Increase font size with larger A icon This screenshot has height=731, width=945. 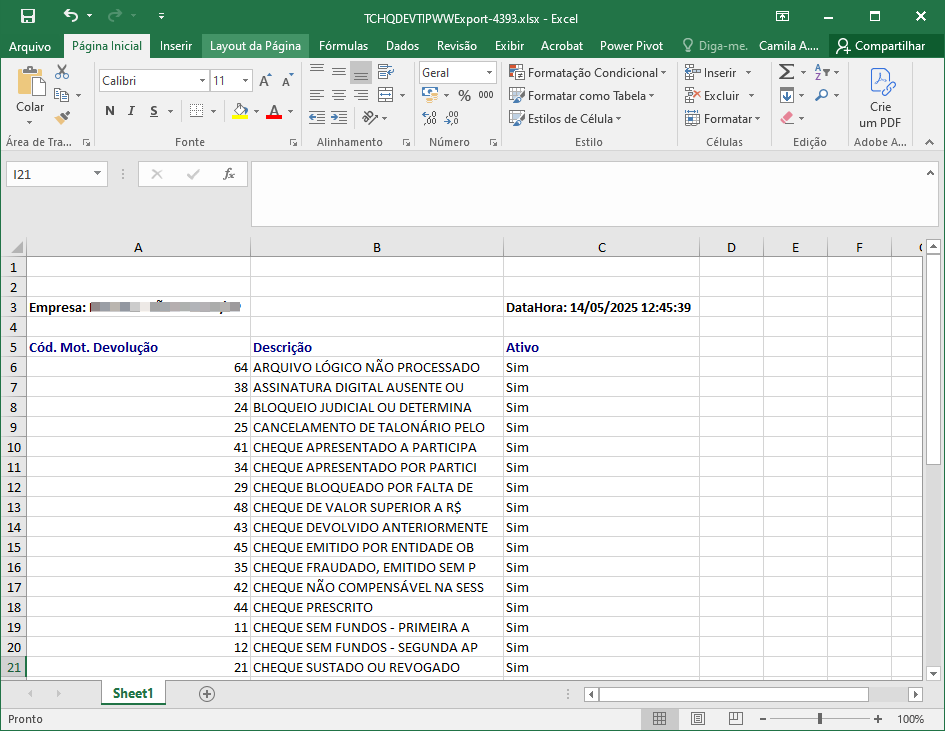(265, 81)
